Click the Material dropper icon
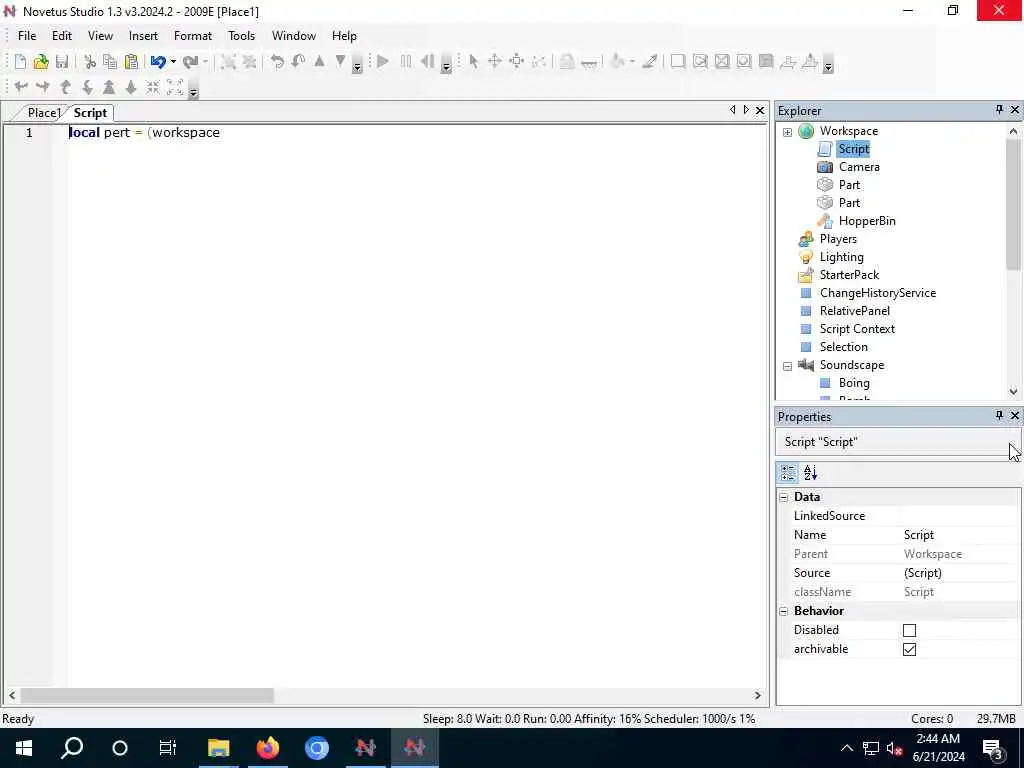 tap(649, 62)
